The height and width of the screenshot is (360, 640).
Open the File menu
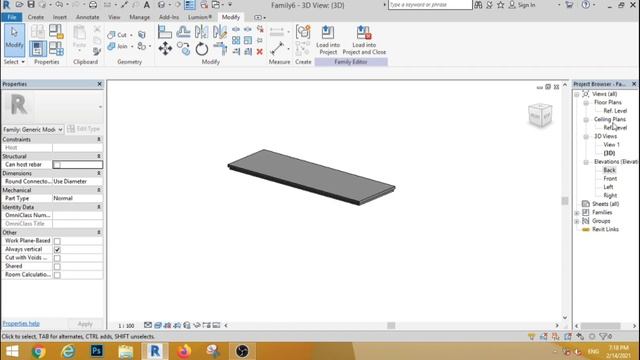click(x=12, y=17)
